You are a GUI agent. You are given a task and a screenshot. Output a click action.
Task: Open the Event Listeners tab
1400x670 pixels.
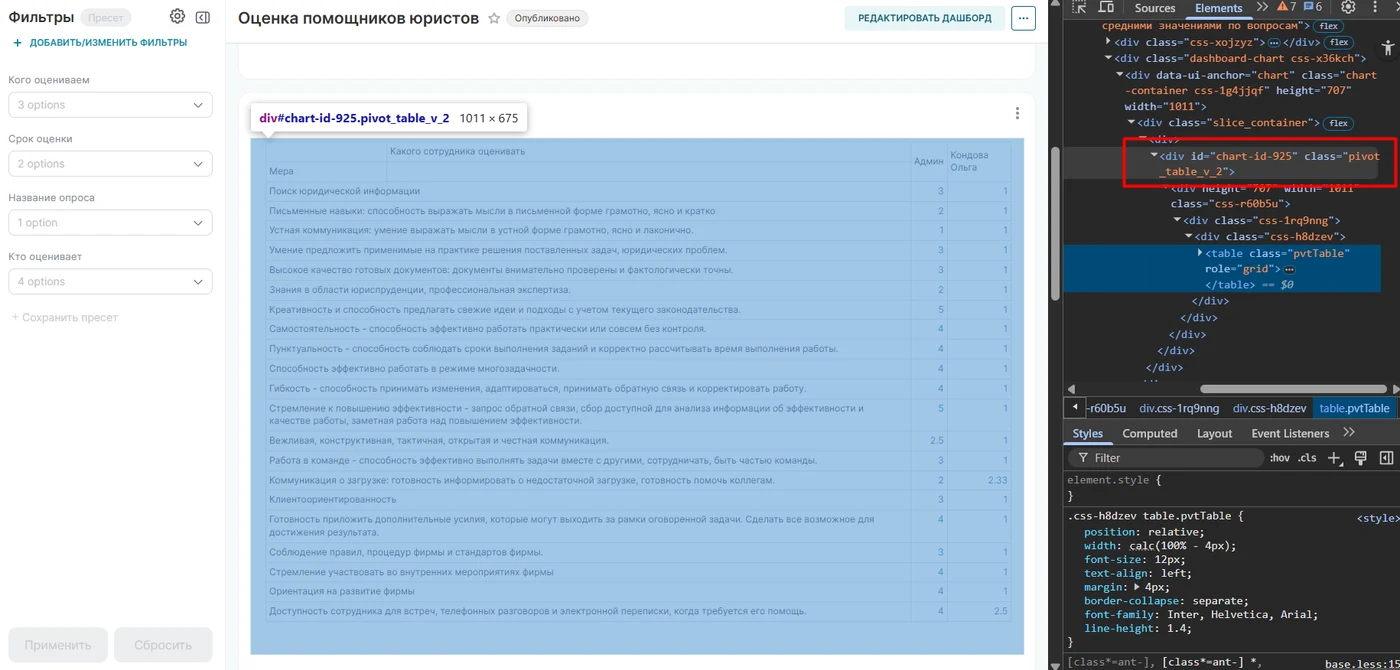click(1290, 433)
